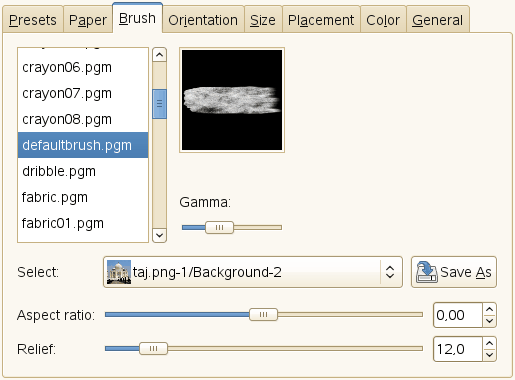
Task: Click the brush list scrollbar handle
Action: pos(159,104)
